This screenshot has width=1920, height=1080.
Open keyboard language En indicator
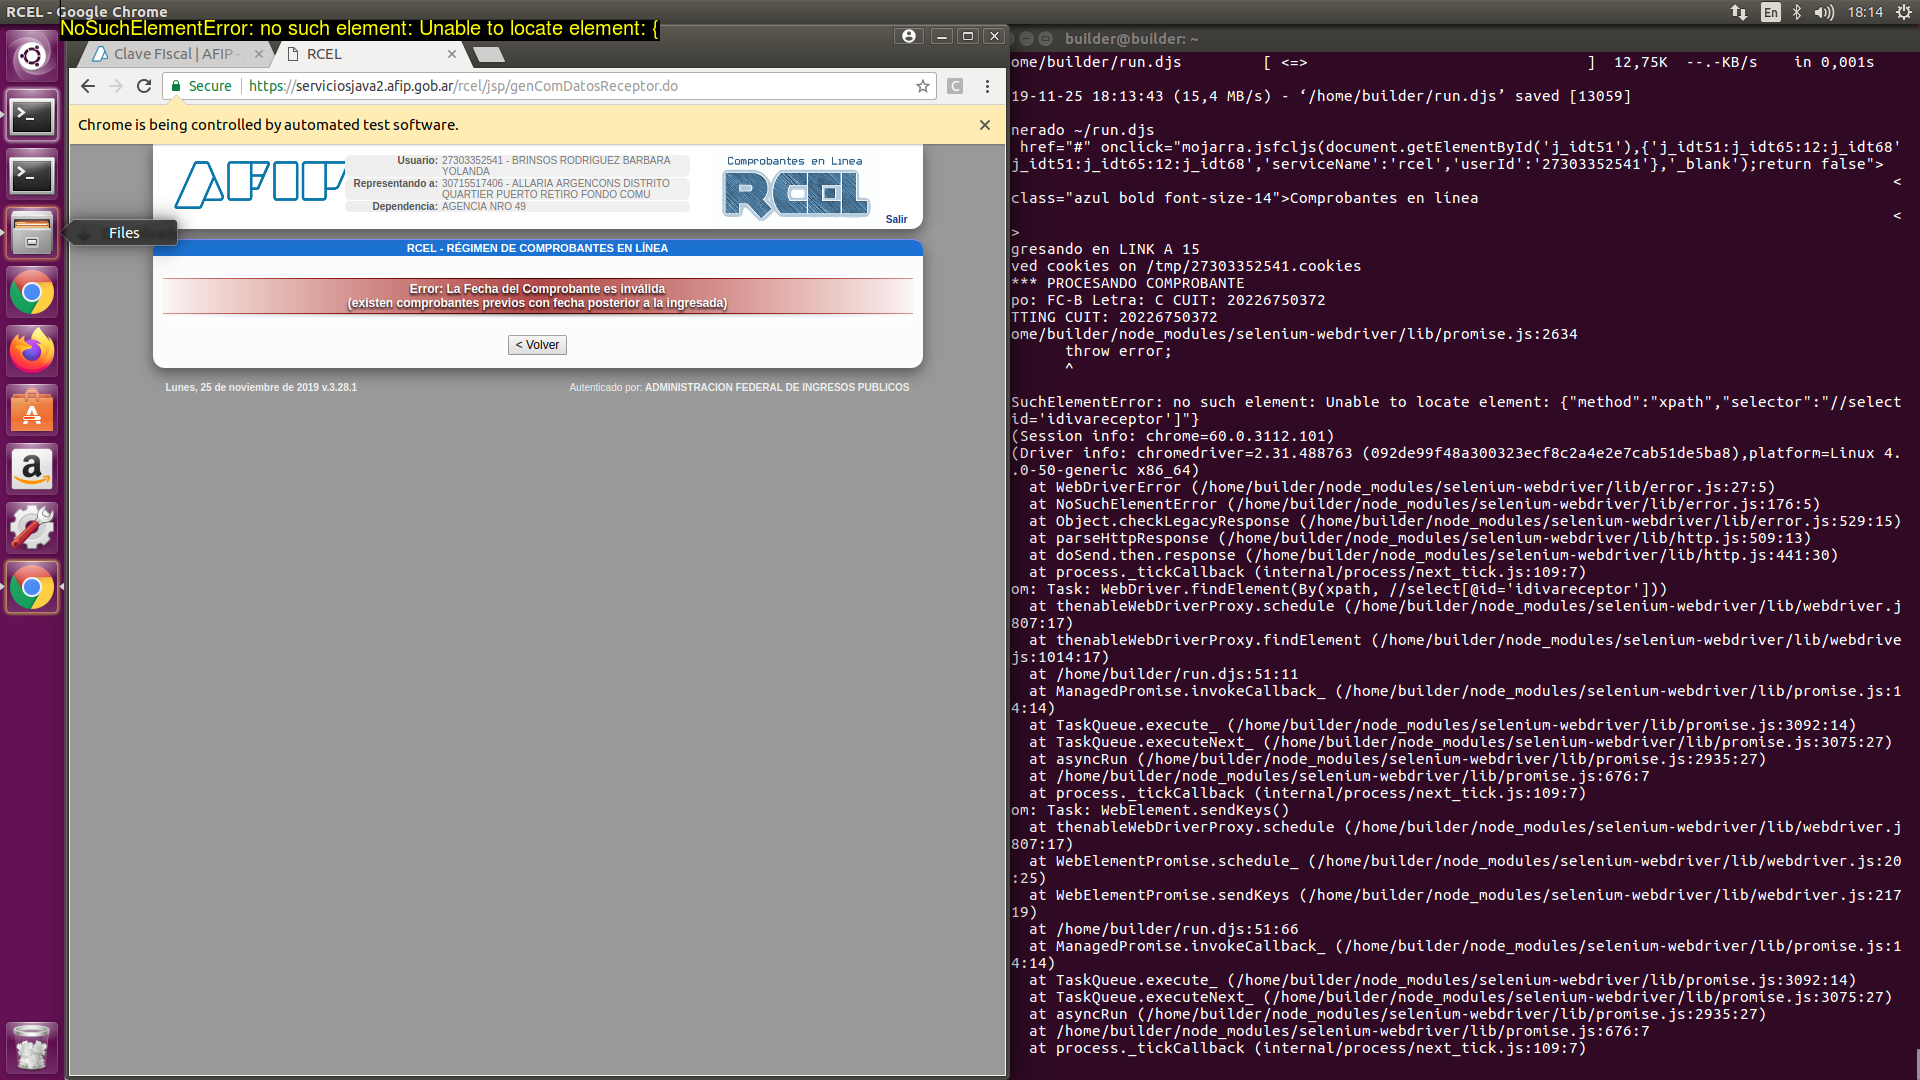point(1771,12)
